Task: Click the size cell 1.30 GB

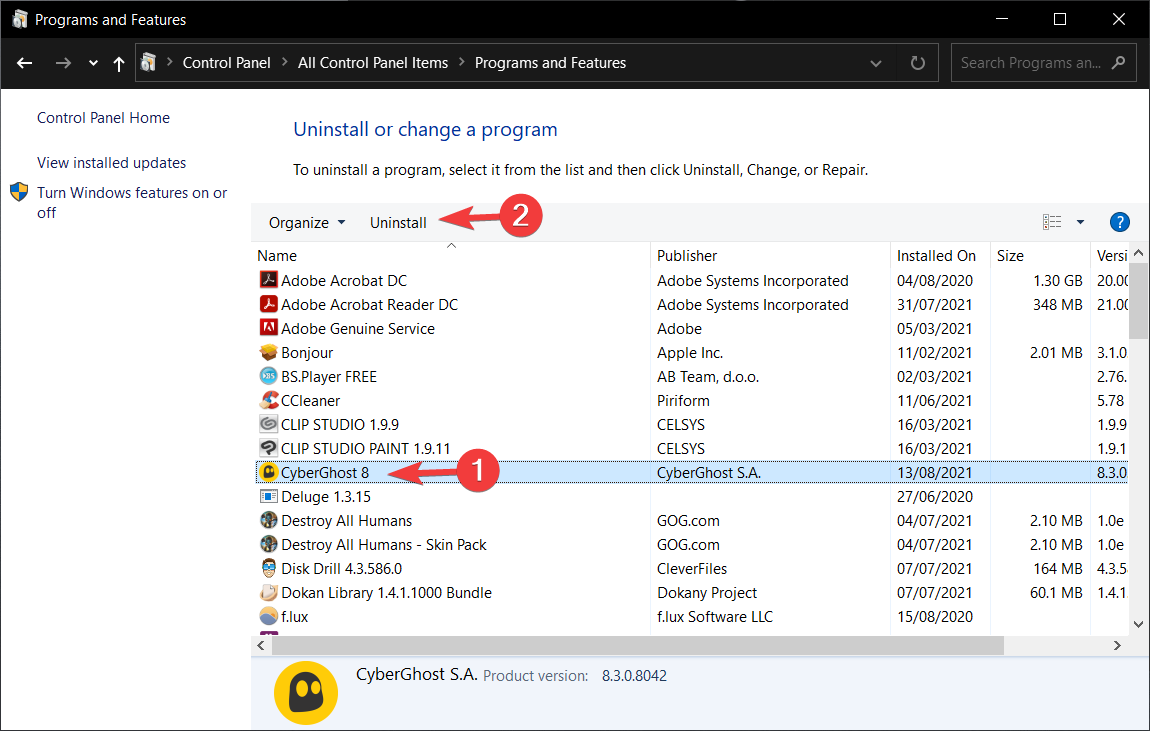Action: (x=1058, y=281)
